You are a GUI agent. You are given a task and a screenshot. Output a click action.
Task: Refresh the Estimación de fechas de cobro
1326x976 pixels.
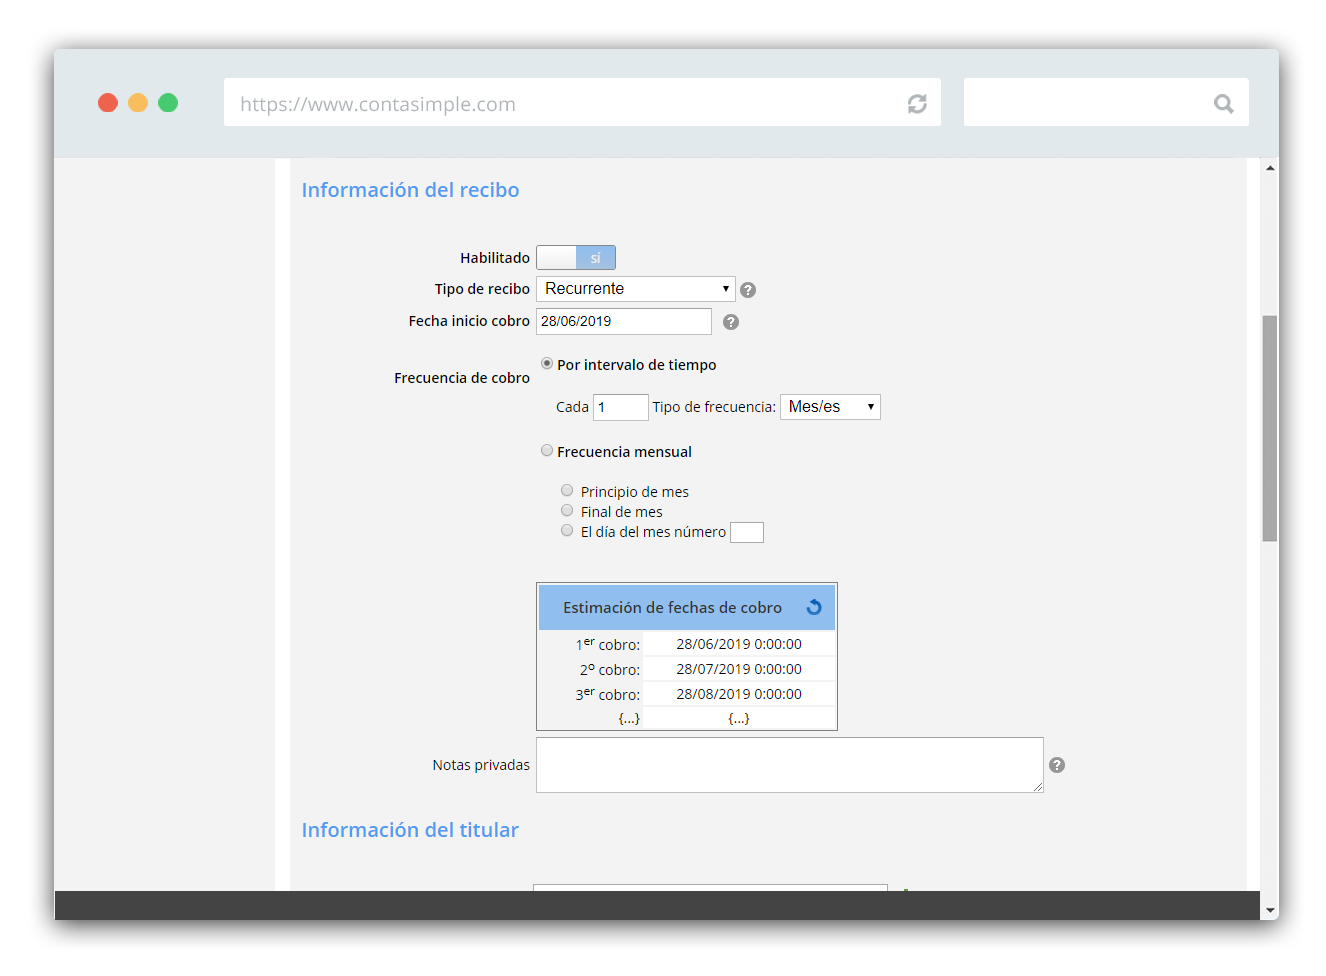coord(814,607)
